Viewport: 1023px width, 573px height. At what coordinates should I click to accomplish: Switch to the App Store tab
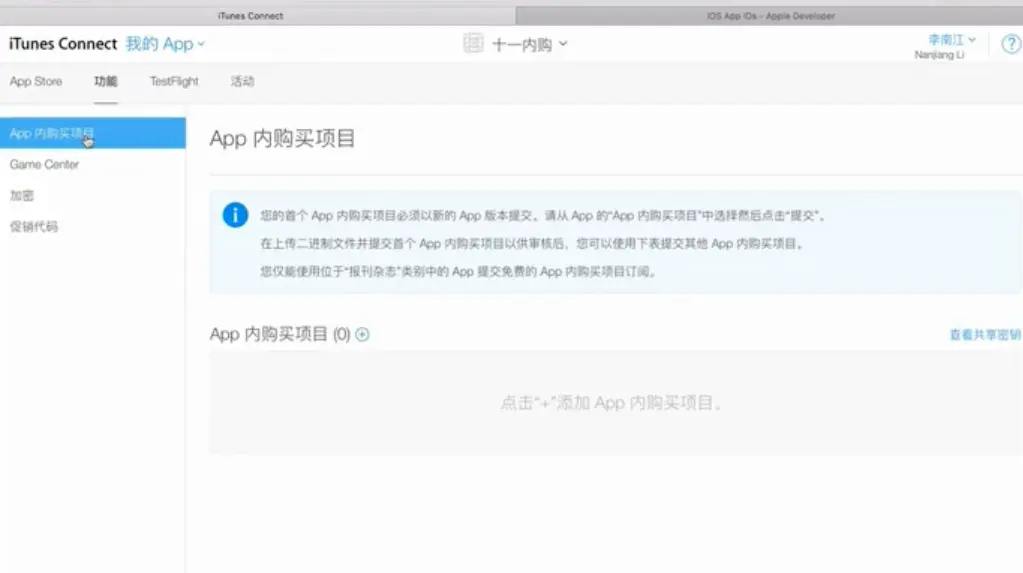point(36,82)
